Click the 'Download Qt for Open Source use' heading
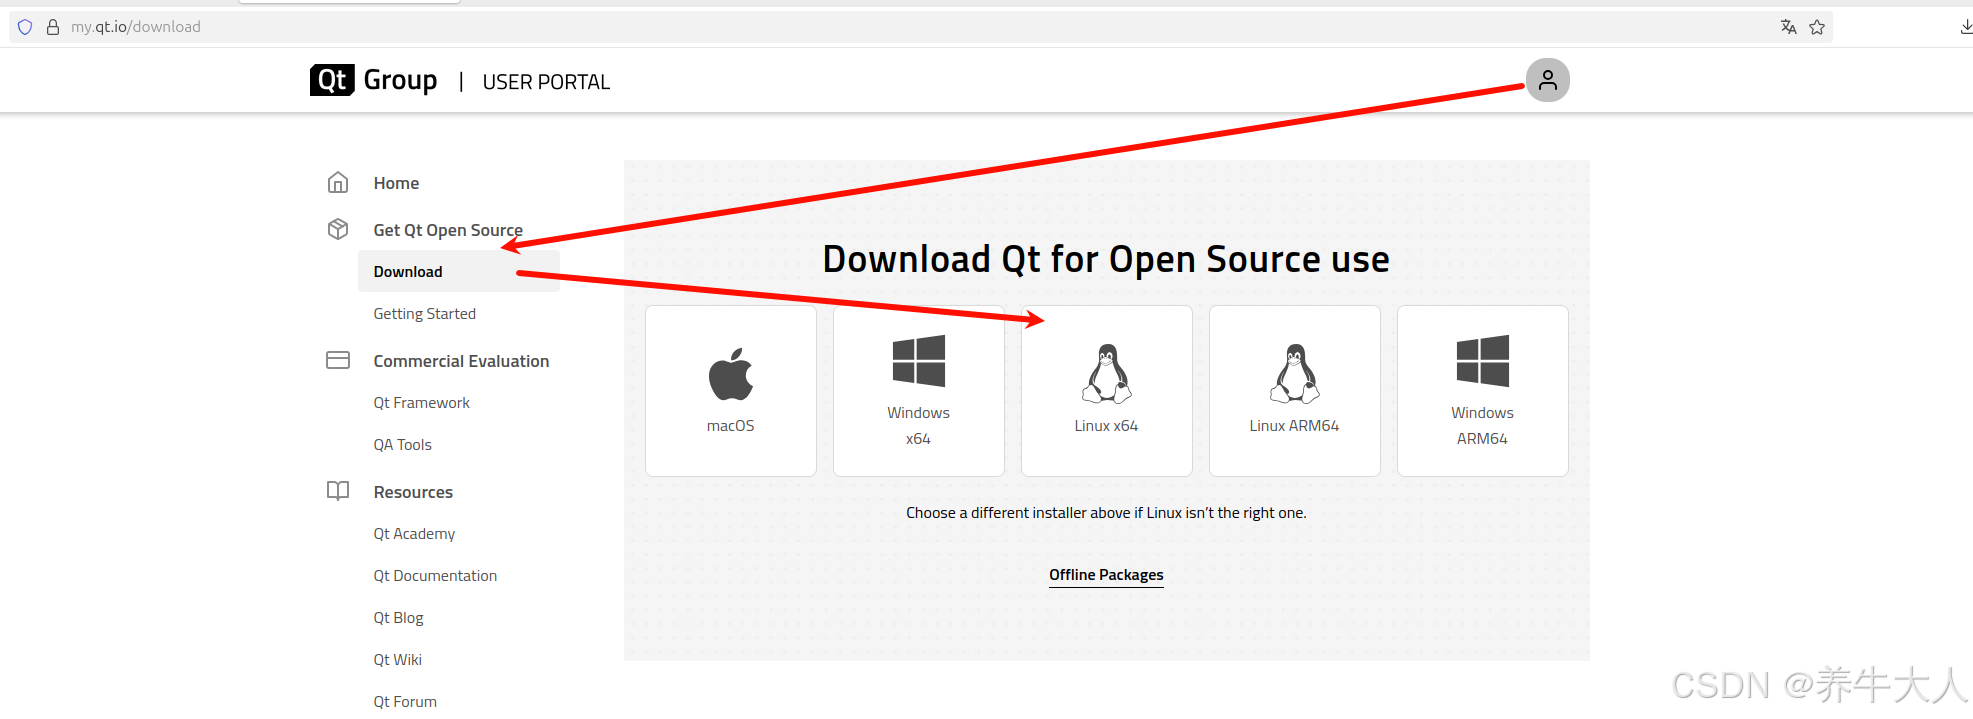 pos(1106,259)
